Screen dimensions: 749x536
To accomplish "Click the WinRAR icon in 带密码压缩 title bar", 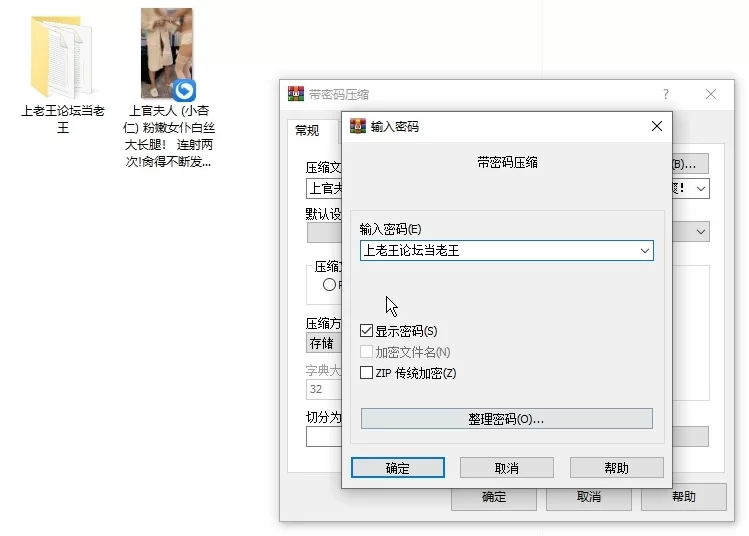I will point(295,94).
